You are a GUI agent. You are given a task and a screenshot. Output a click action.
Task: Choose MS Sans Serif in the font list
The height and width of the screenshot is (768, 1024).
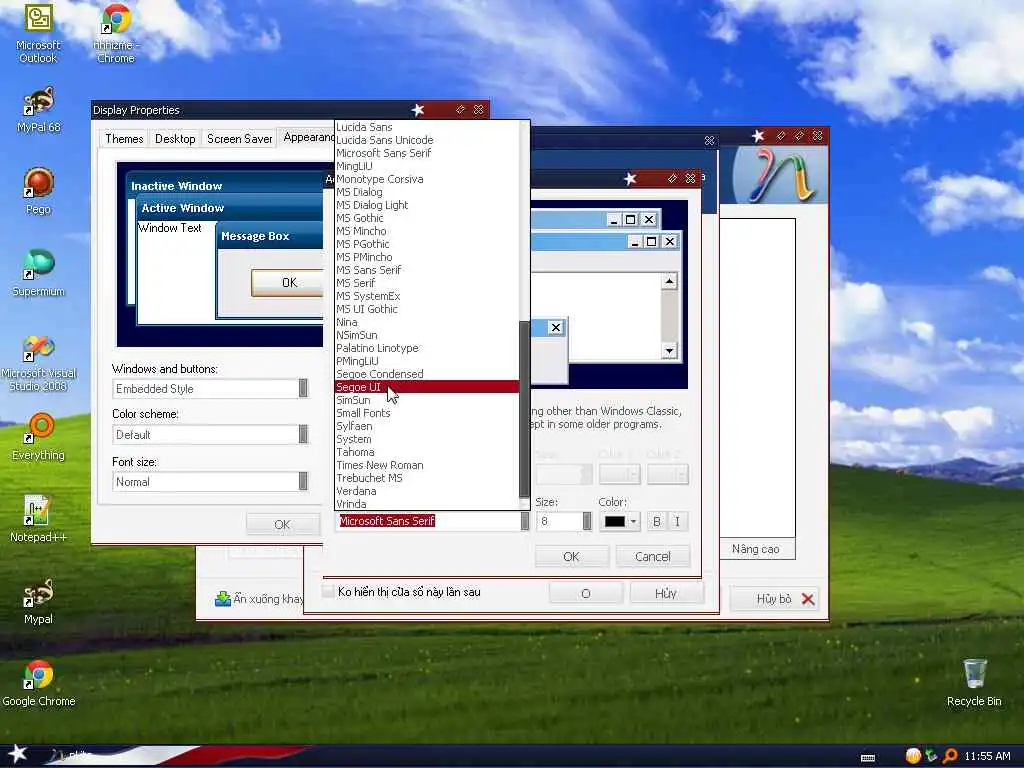pyautogui.click(x=426, y=270)
